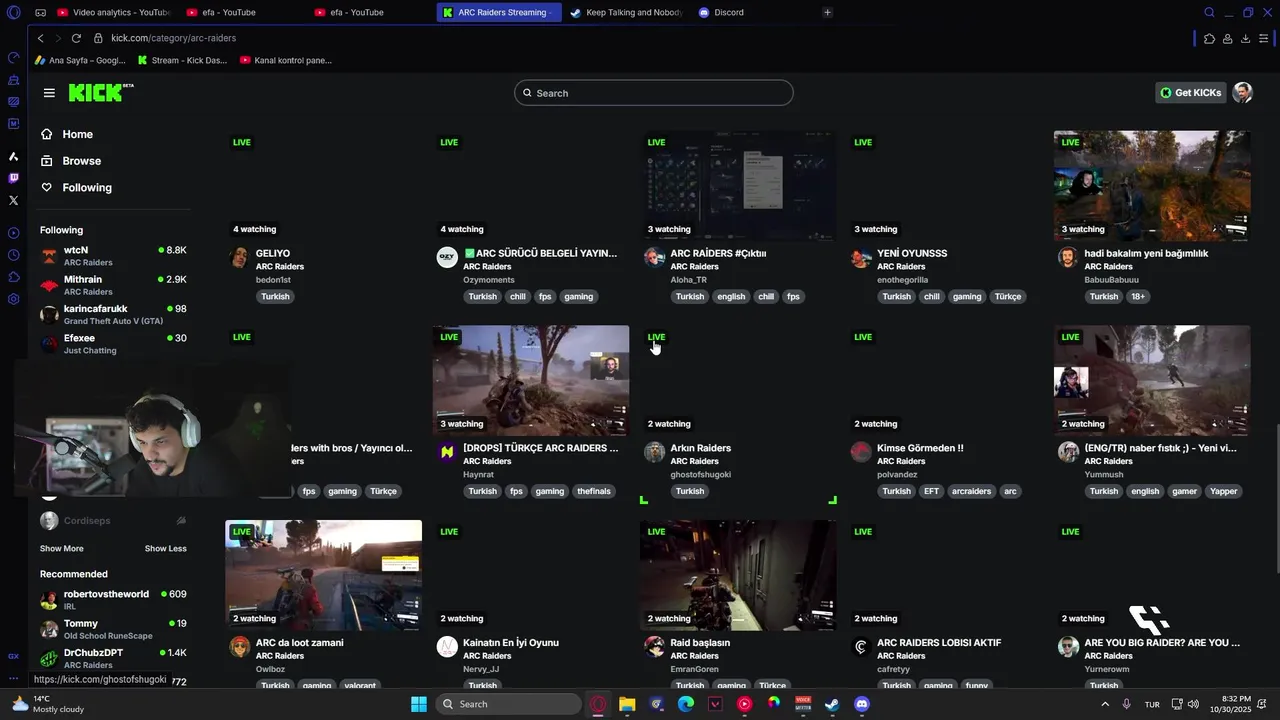Image resolution: width=1280 pixels, height=720 pixels.
Task: Focus the Kick search field
Action: (x=654, y=93)
